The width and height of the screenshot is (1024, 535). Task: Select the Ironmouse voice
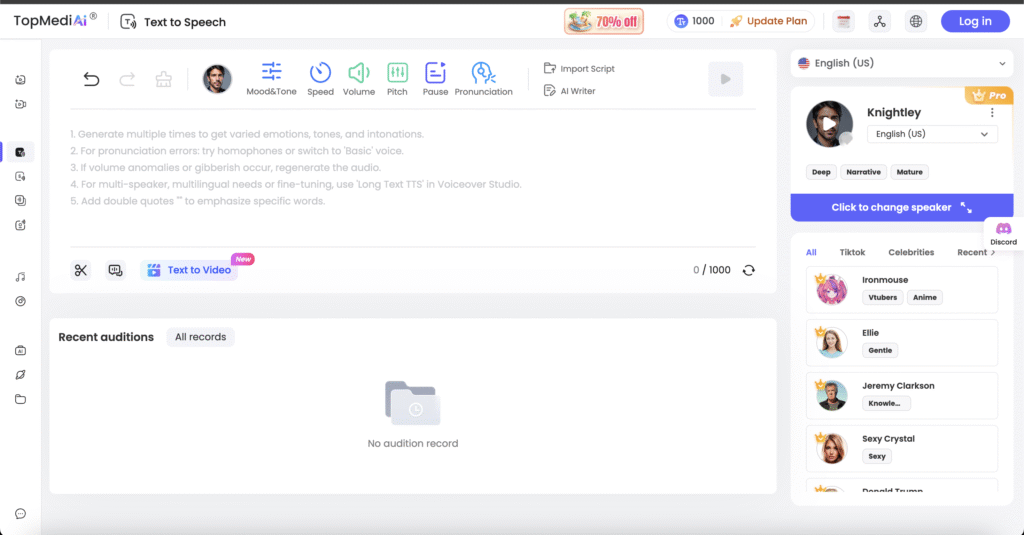pos(902,289)
